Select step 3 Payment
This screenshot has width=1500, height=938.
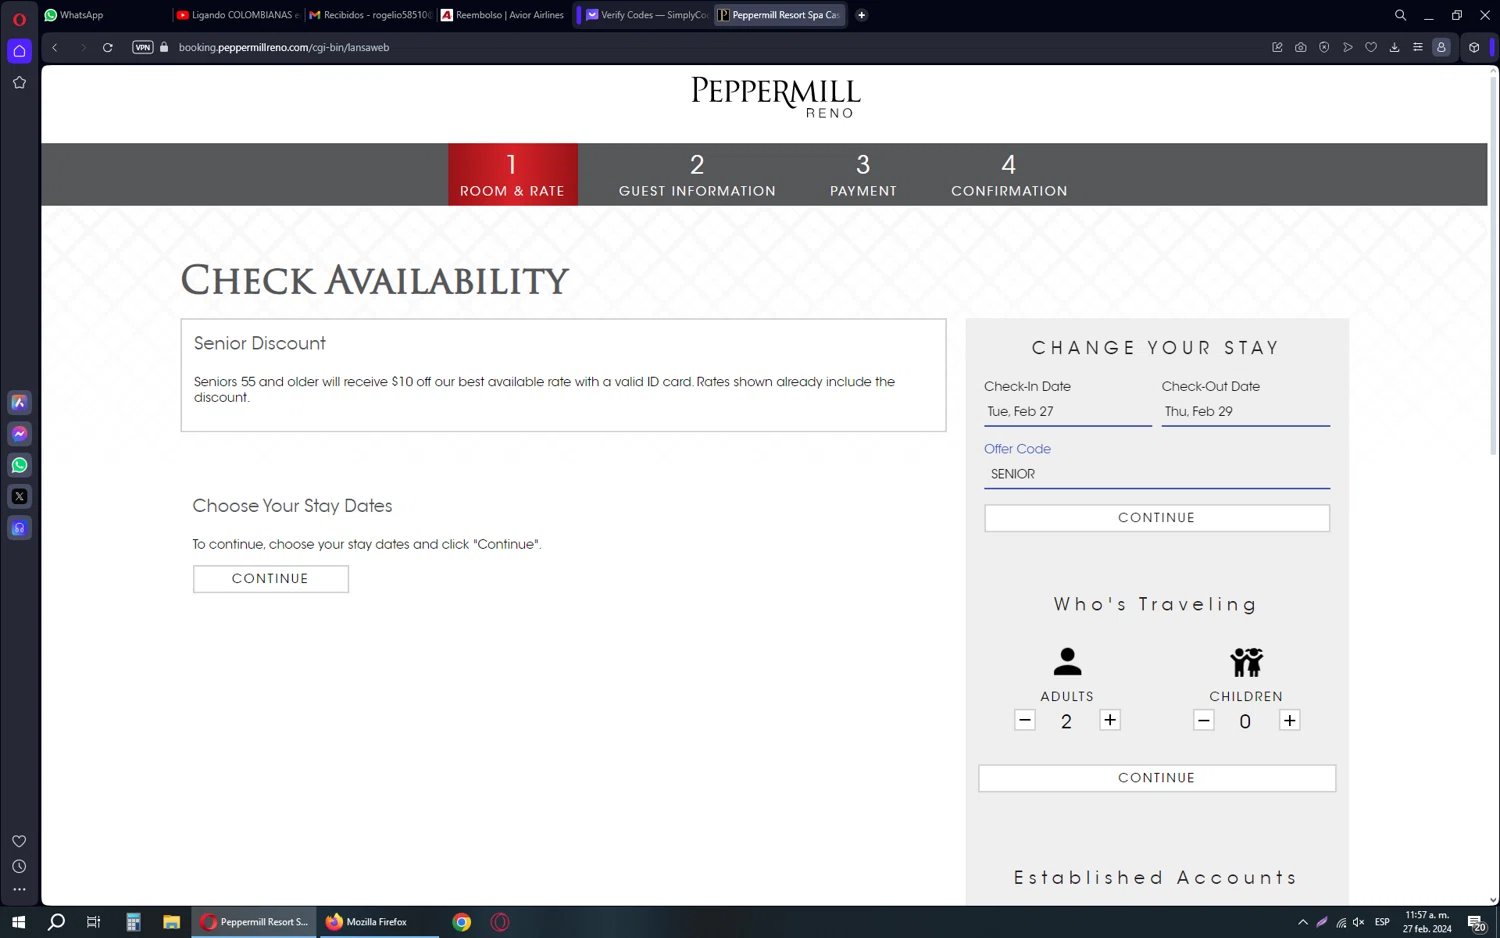point(863,175)
